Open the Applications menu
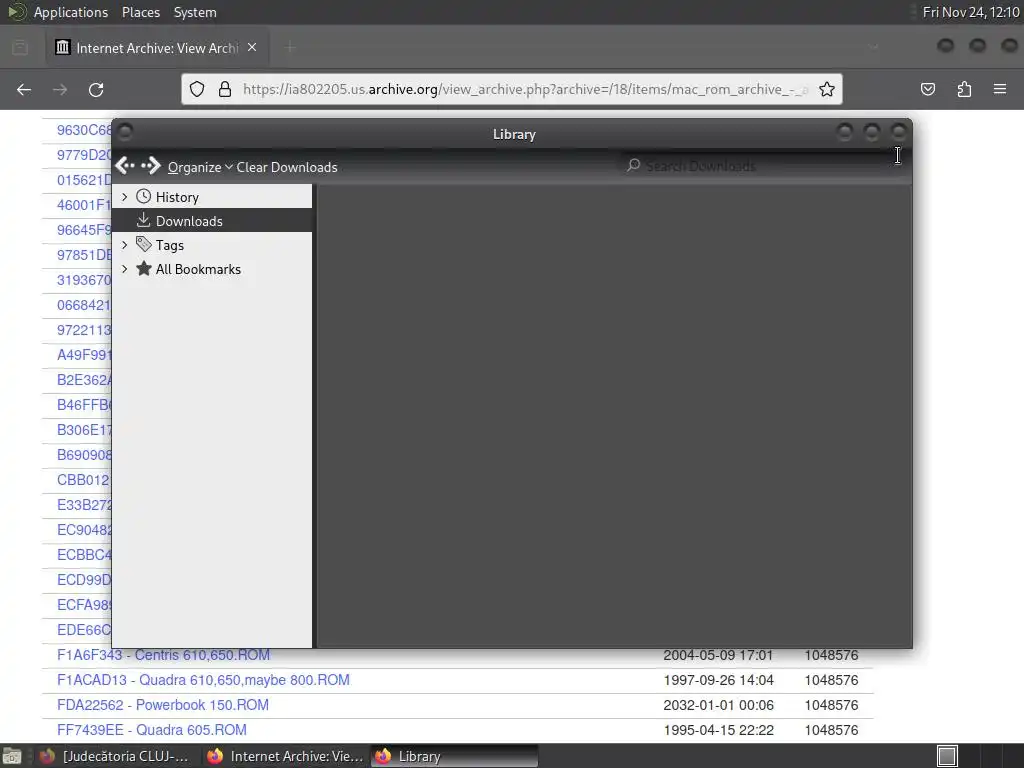The image size is (1024, 768). pyautogui.click(x=71, y=12)
